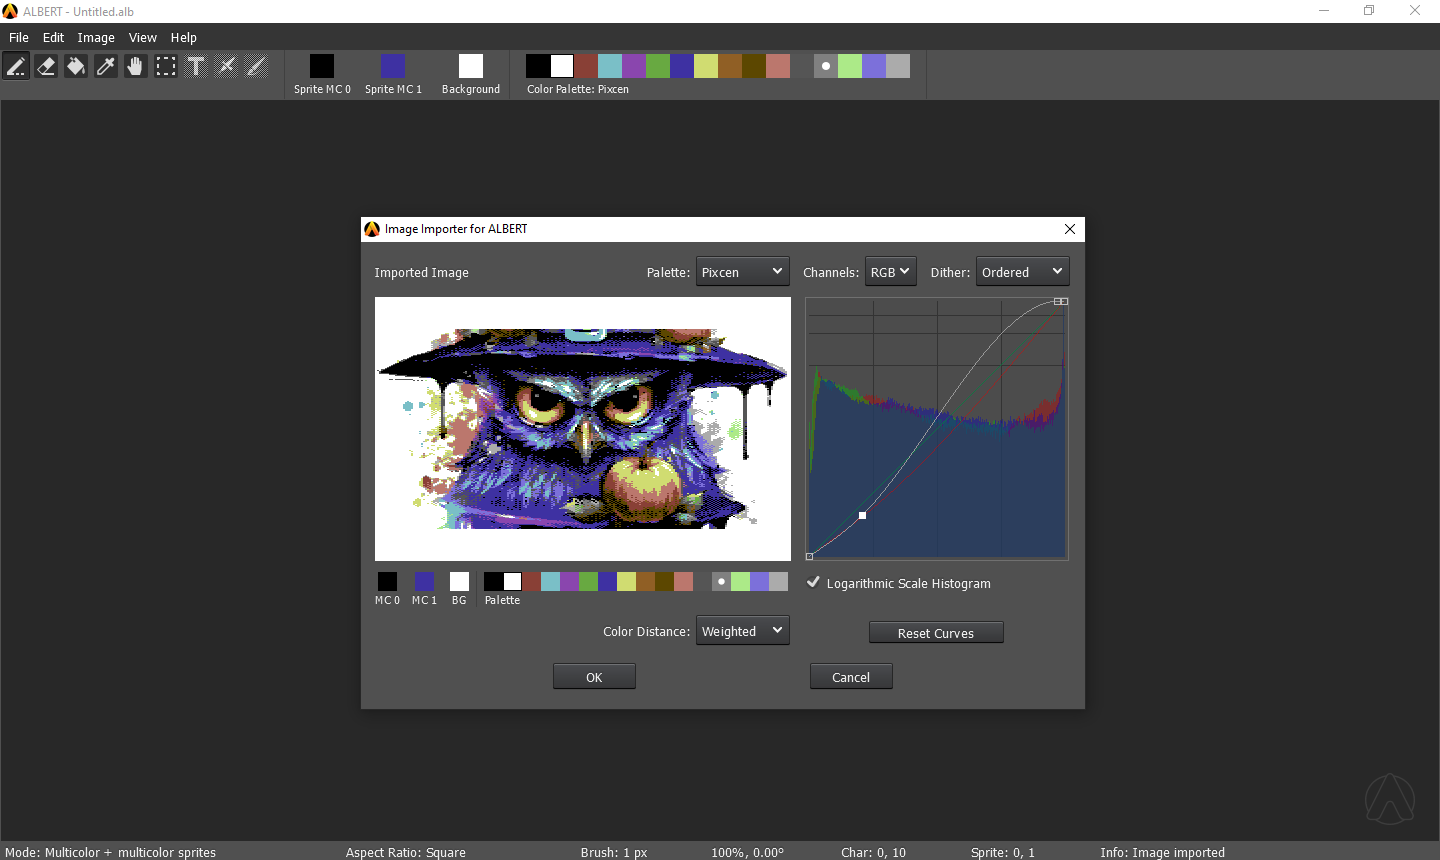Screen dimensions: 1440x860
Task: Pick light green in the importer dialog Palette
Action: pos(740,581)
